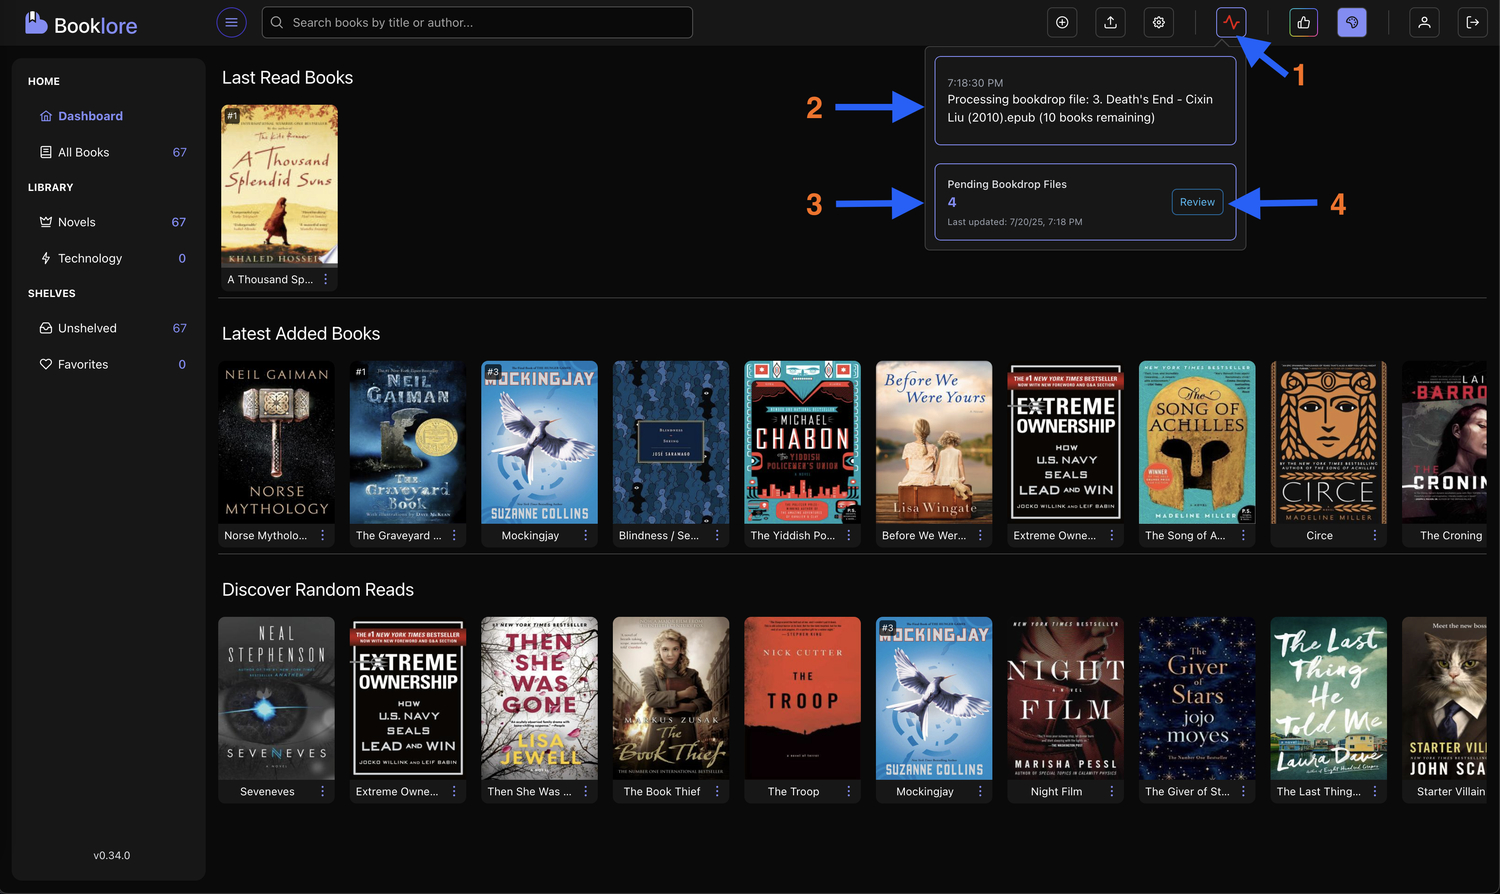The image size is (1500, 894).
Task: Select the thumbs-up recommendations icon
Action: point(1303,22)
